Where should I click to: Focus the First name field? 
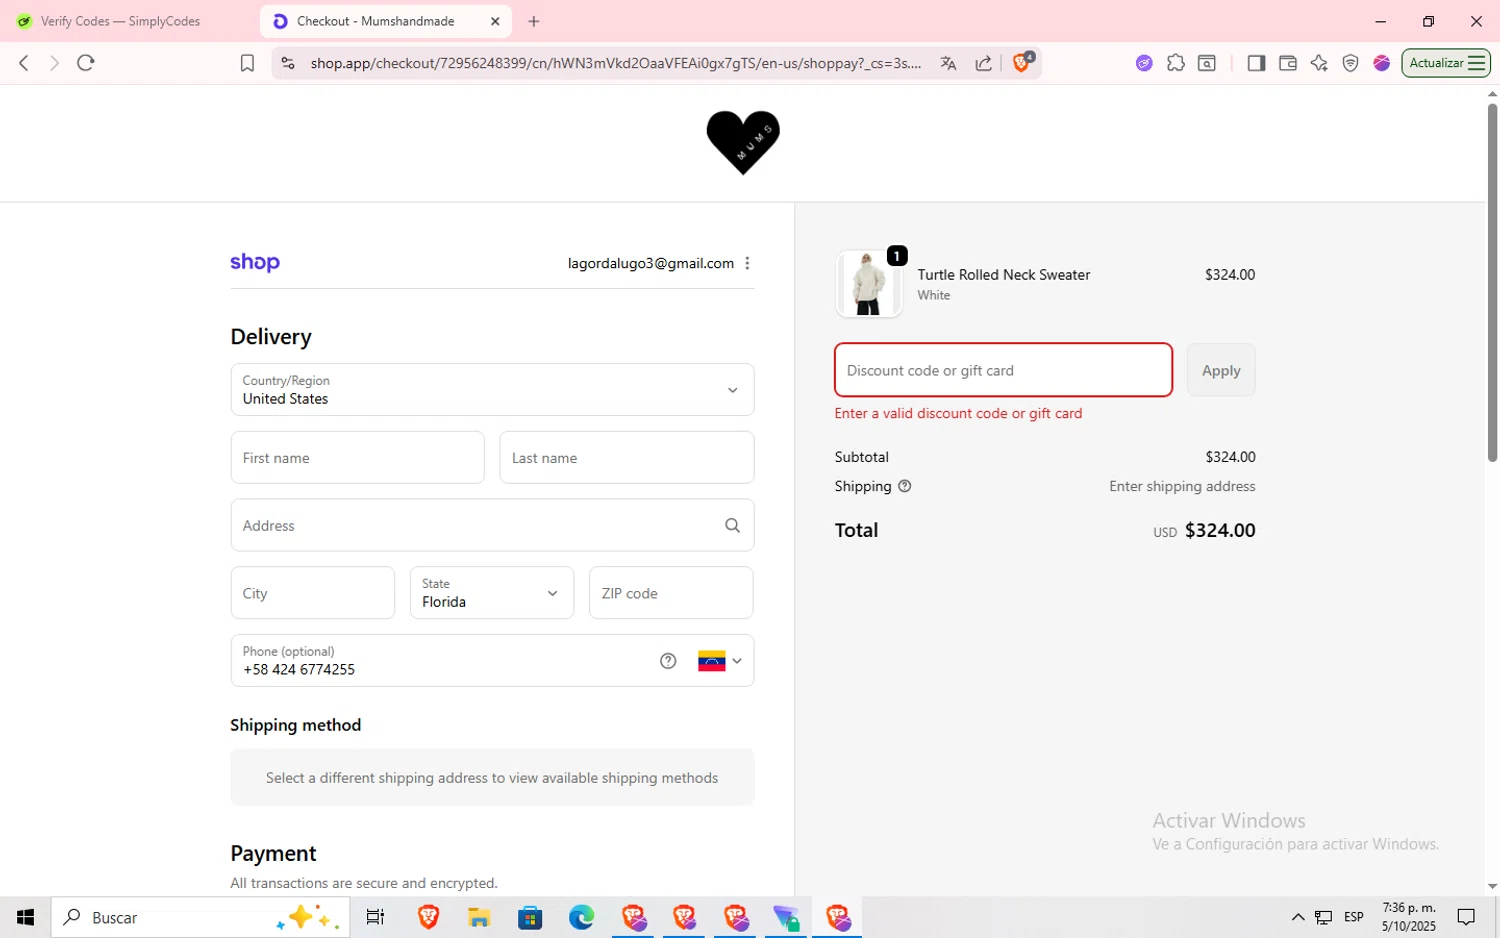[x=358, y=457]
